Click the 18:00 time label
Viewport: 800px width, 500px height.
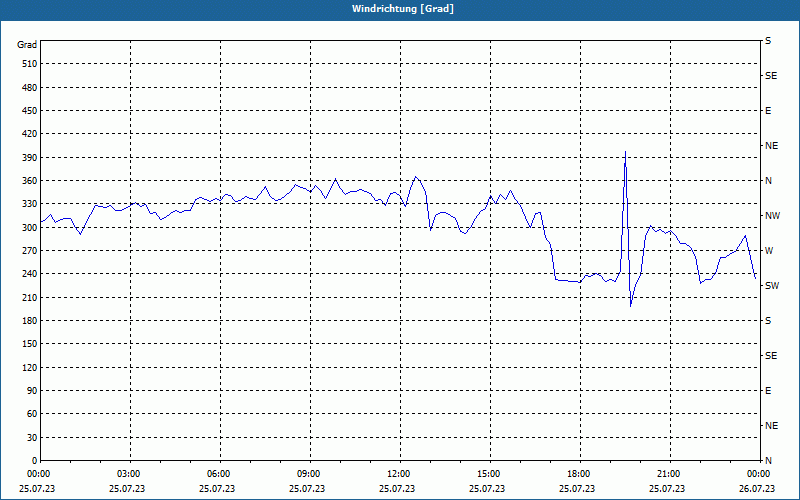coord(580,474)
